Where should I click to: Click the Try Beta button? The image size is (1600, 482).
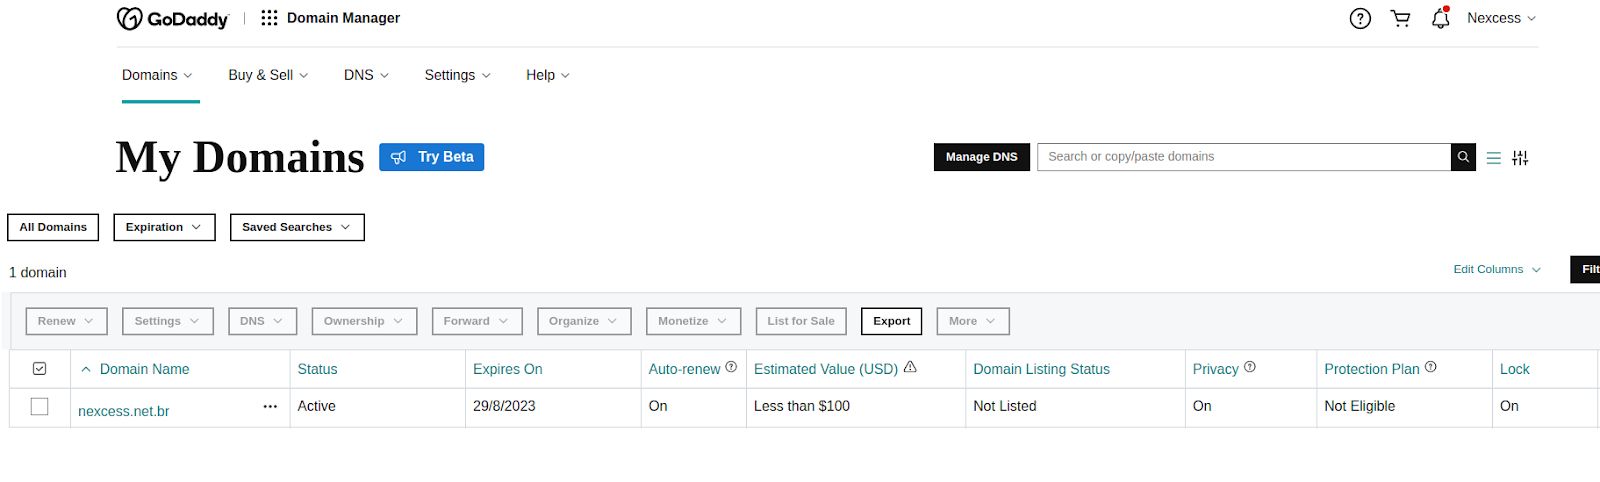[432, 157]
